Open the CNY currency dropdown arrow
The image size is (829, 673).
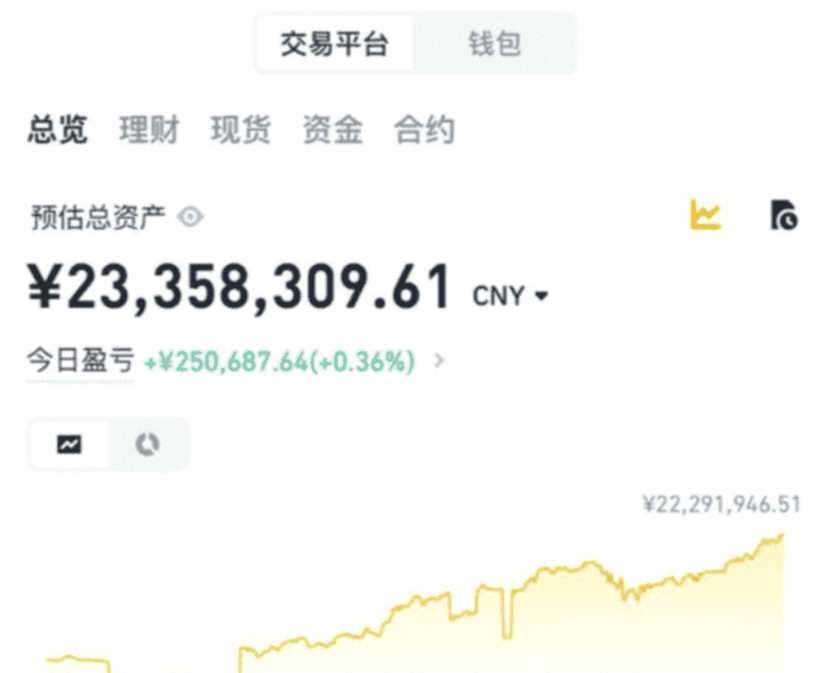pyautogui.click(x=541, y=296)
